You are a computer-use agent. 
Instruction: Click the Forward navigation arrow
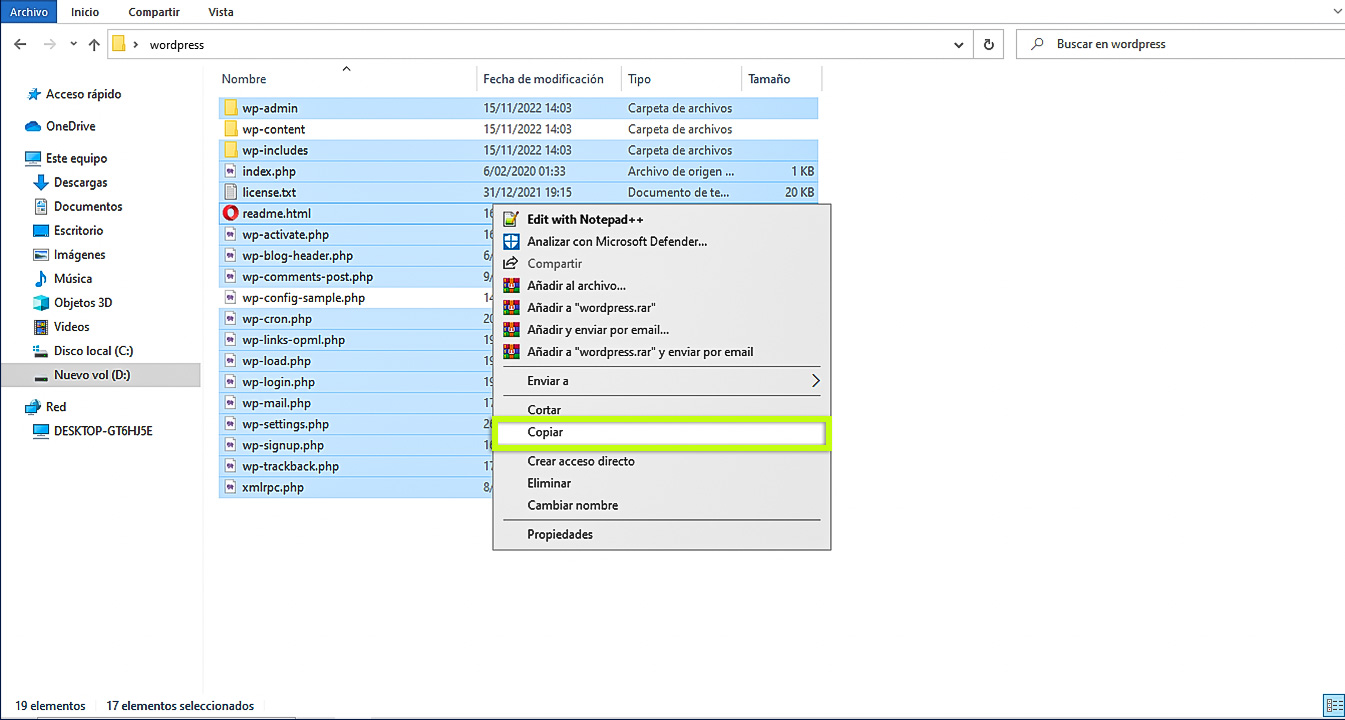[50, 44]
